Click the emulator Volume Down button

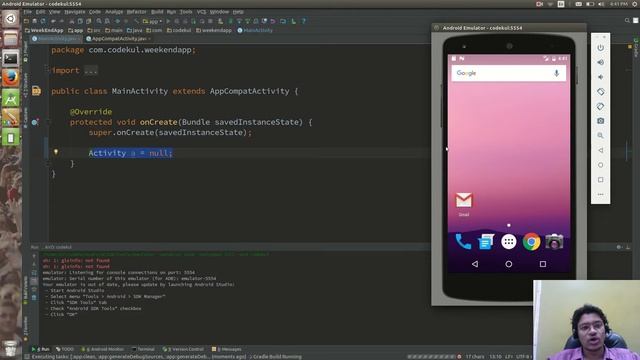tap(600, 77)
